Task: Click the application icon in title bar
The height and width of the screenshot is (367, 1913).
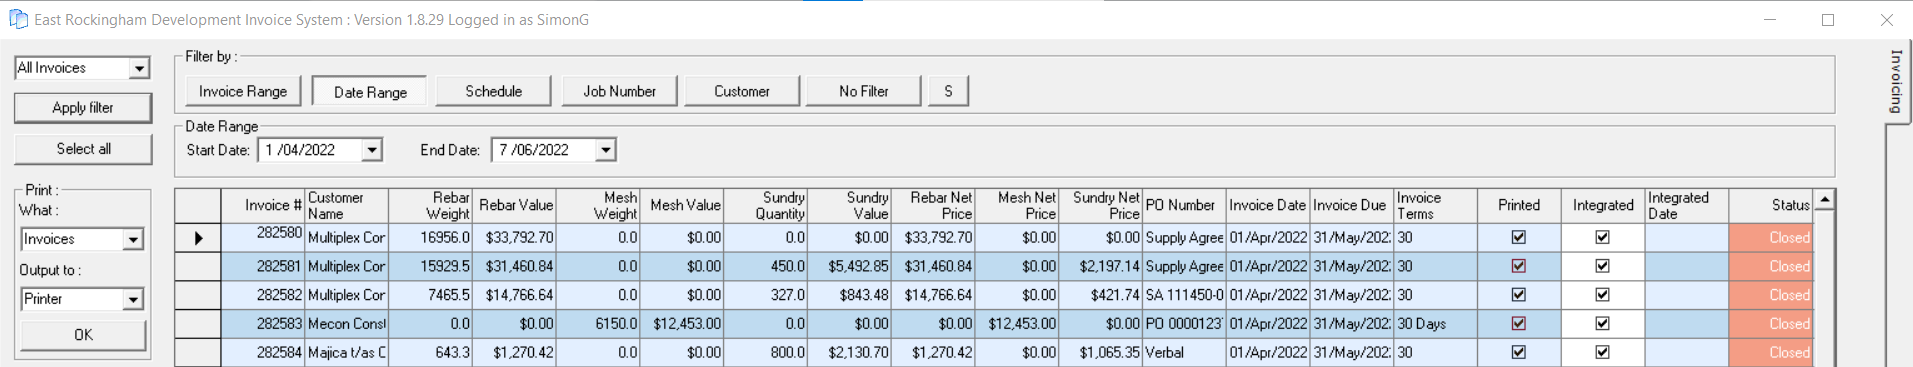Action: pos(18,19)
